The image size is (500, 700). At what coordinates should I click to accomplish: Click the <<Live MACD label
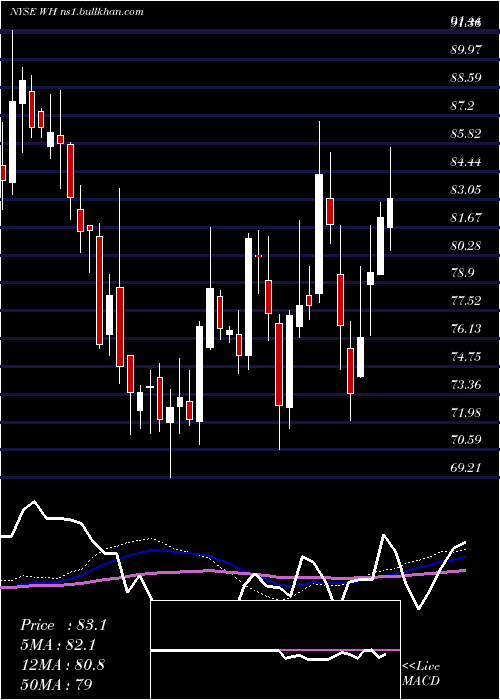coord(421,673)
